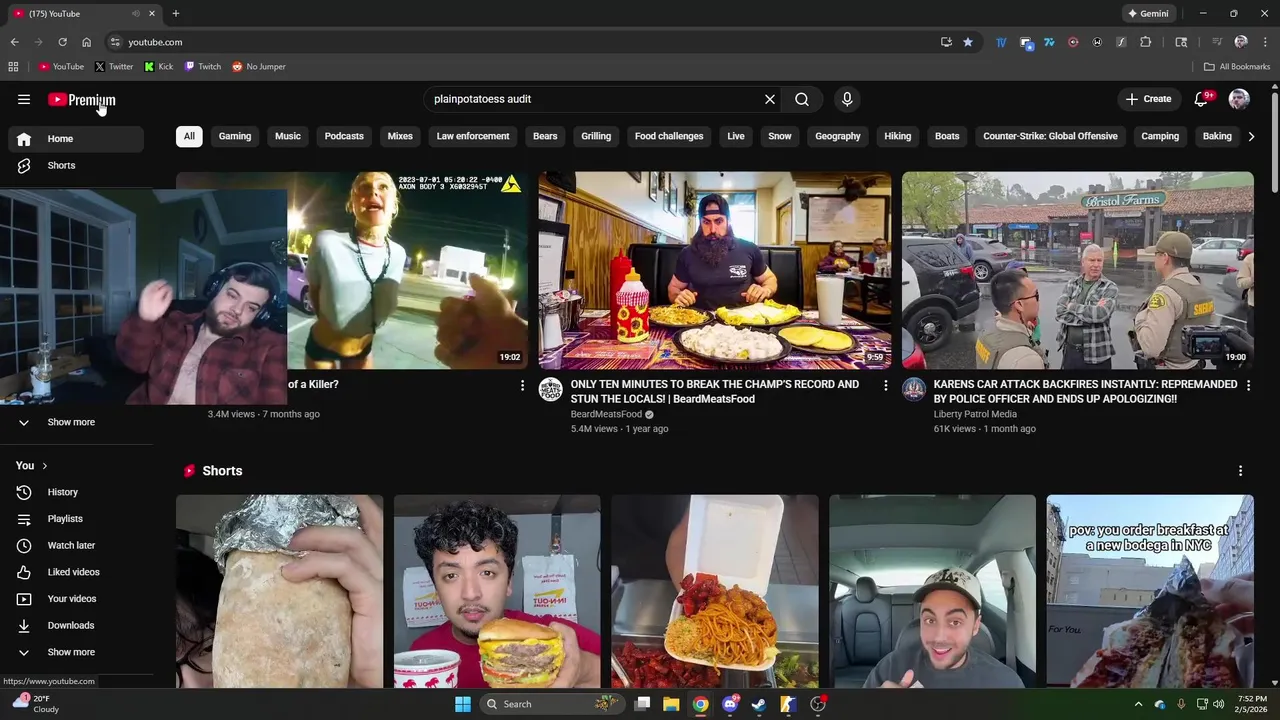Open the Twitch bookmark

(203, 67)
